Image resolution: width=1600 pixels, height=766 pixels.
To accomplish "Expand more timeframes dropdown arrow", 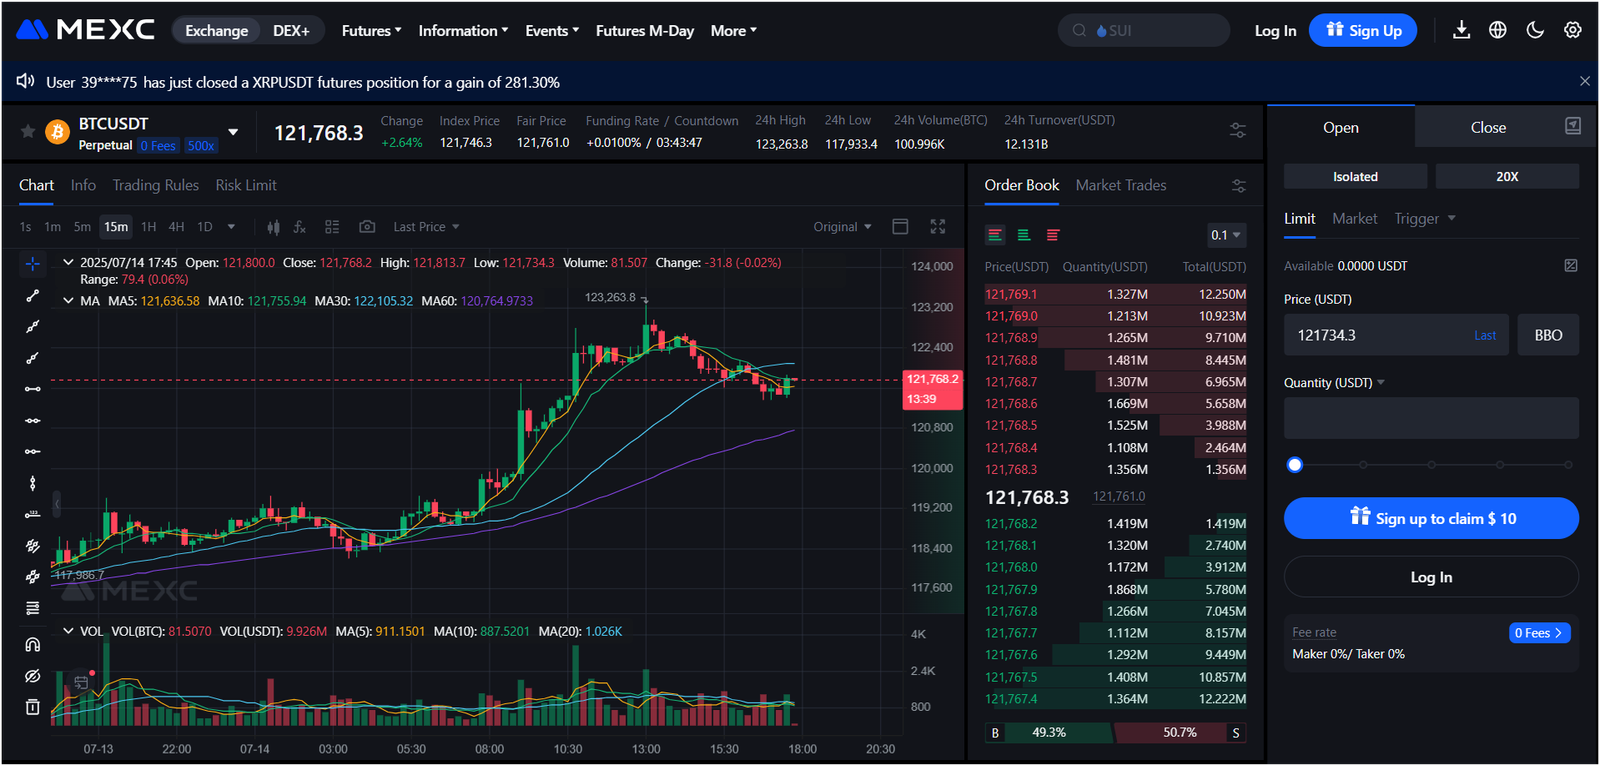I will 231,227.
